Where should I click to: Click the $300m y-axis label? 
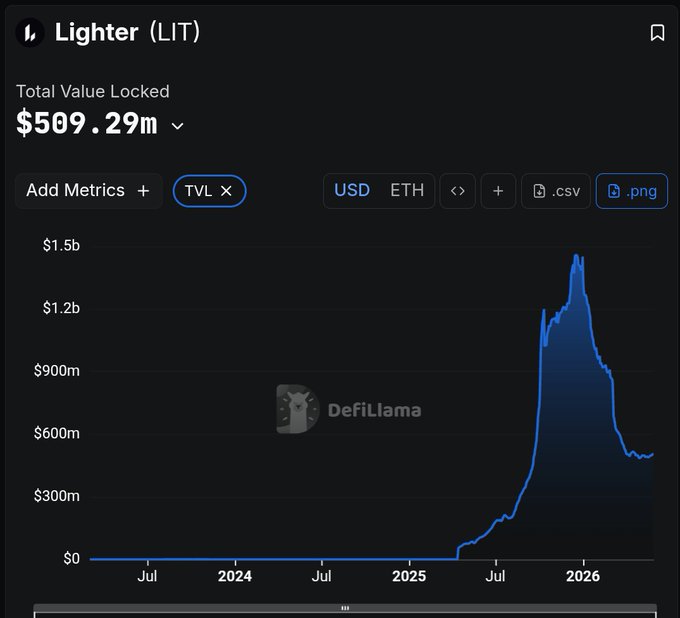57,495
